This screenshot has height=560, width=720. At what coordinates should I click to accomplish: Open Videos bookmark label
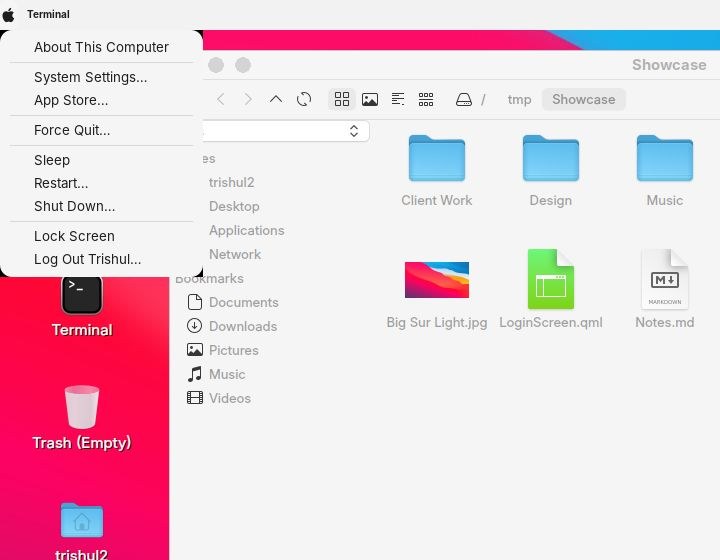click(230, 398)
